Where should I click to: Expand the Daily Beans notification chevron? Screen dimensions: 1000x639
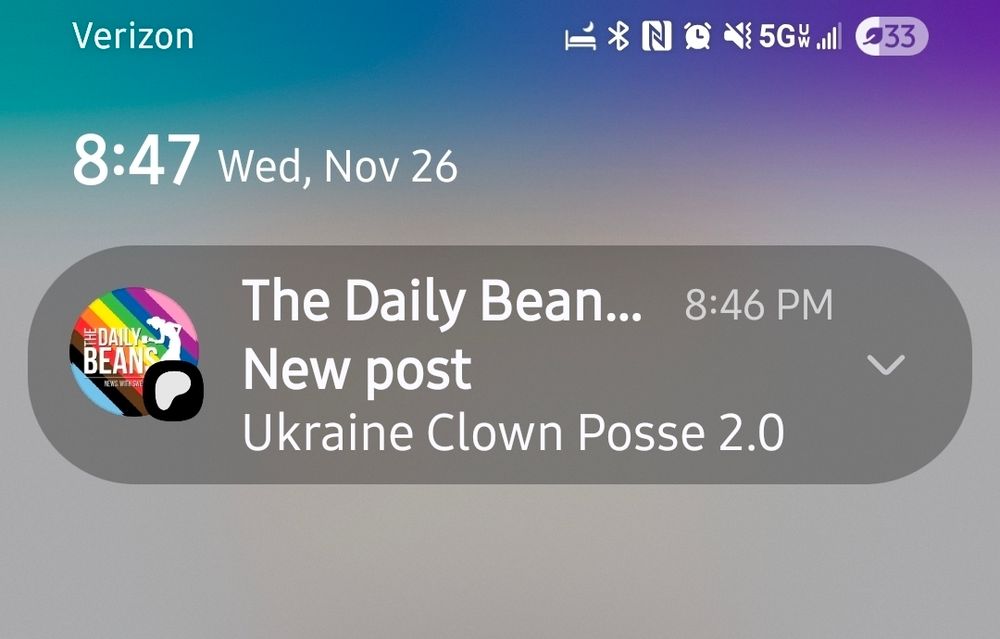tap(886, 364)
